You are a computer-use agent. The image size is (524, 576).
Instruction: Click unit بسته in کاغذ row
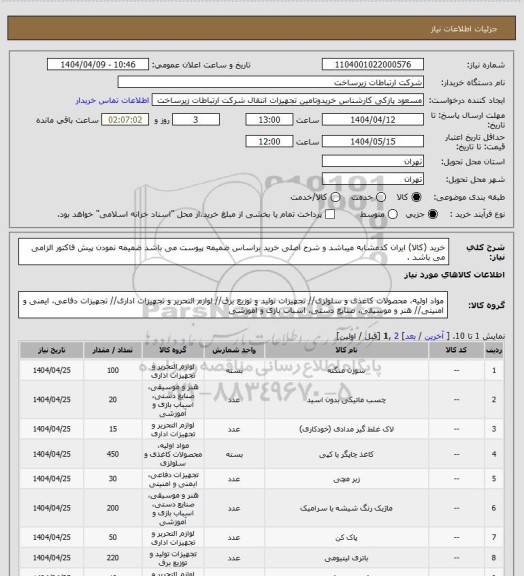[234, 454]
